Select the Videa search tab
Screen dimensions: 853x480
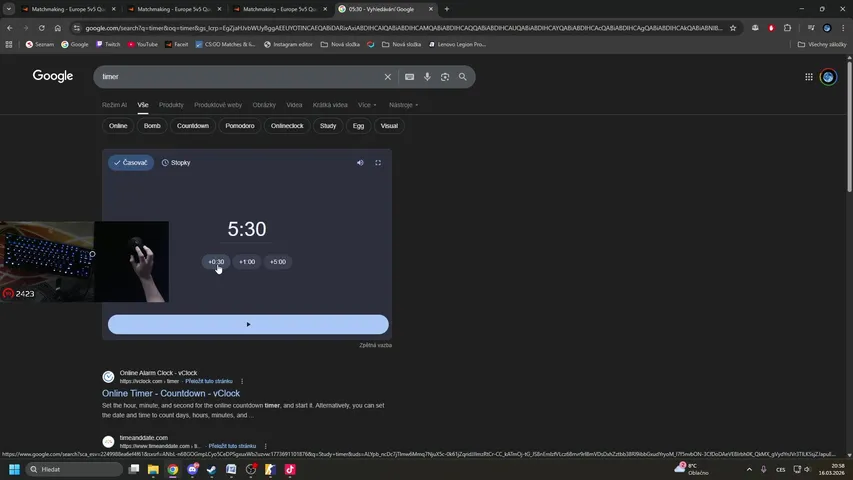(x=294, y=105)
